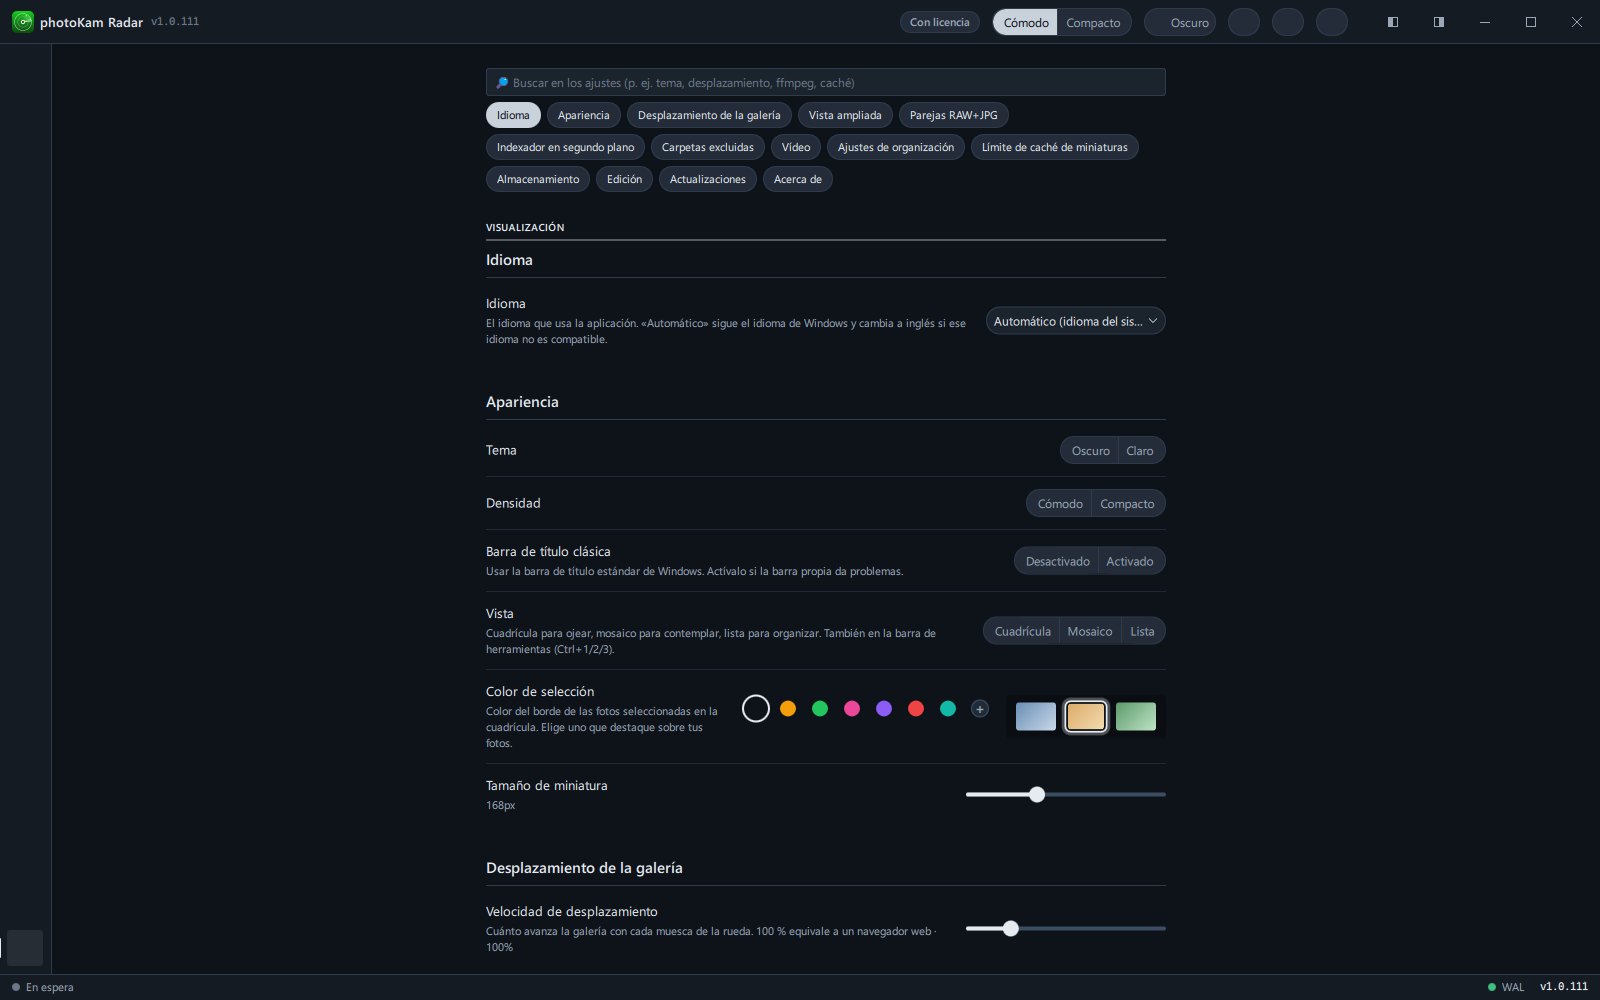The height and width of the screenshot is (1000, 1600).
Task: Click the photoKam Radar app logo
Action: [22, 22]
